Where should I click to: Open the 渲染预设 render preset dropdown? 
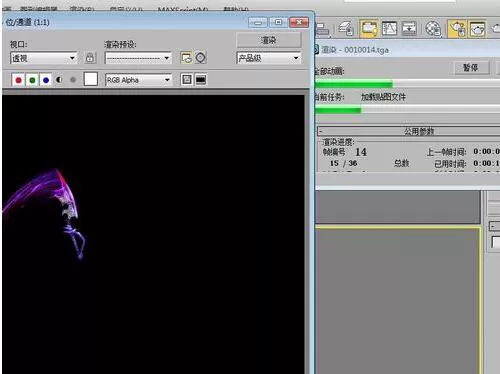138,58
